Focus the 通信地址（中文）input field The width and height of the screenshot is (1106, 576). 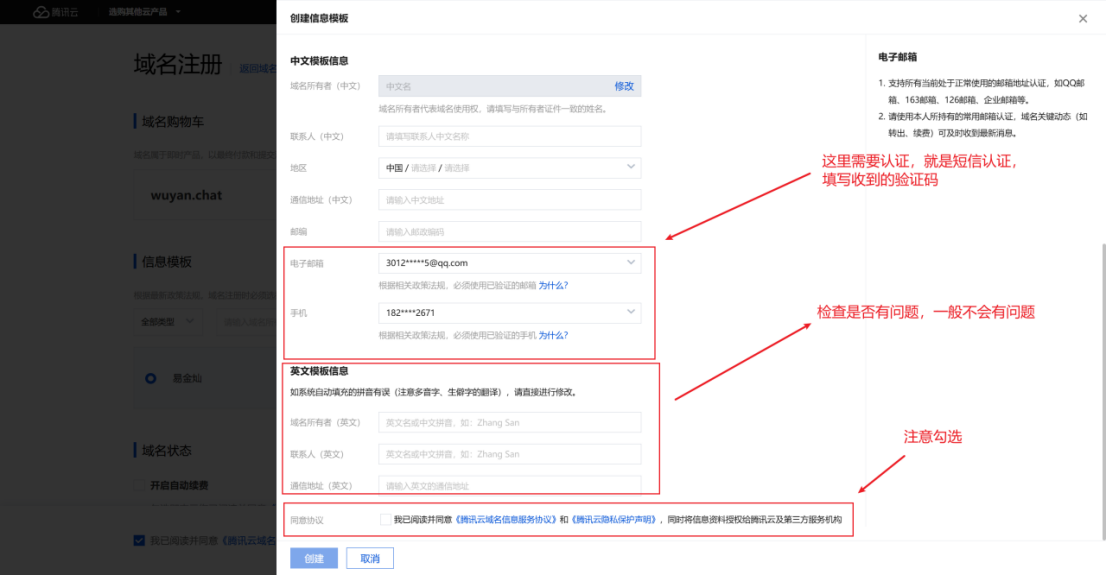coord(509,200)
